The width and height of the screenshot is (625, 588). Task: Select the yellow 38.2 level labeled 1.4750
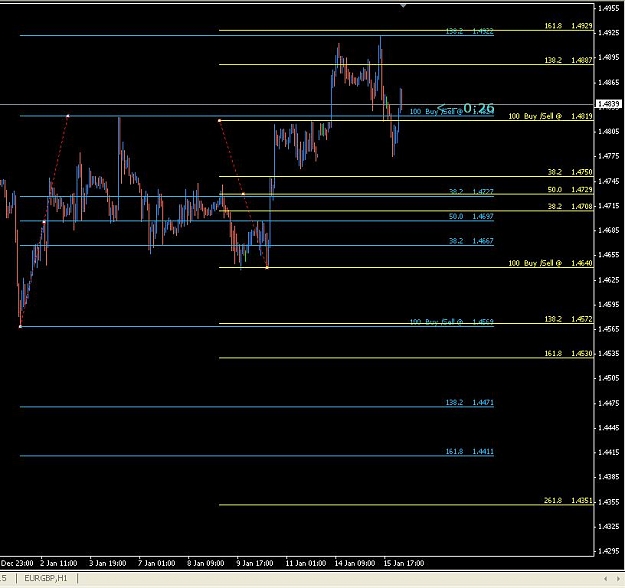click(x=570, y=172)
